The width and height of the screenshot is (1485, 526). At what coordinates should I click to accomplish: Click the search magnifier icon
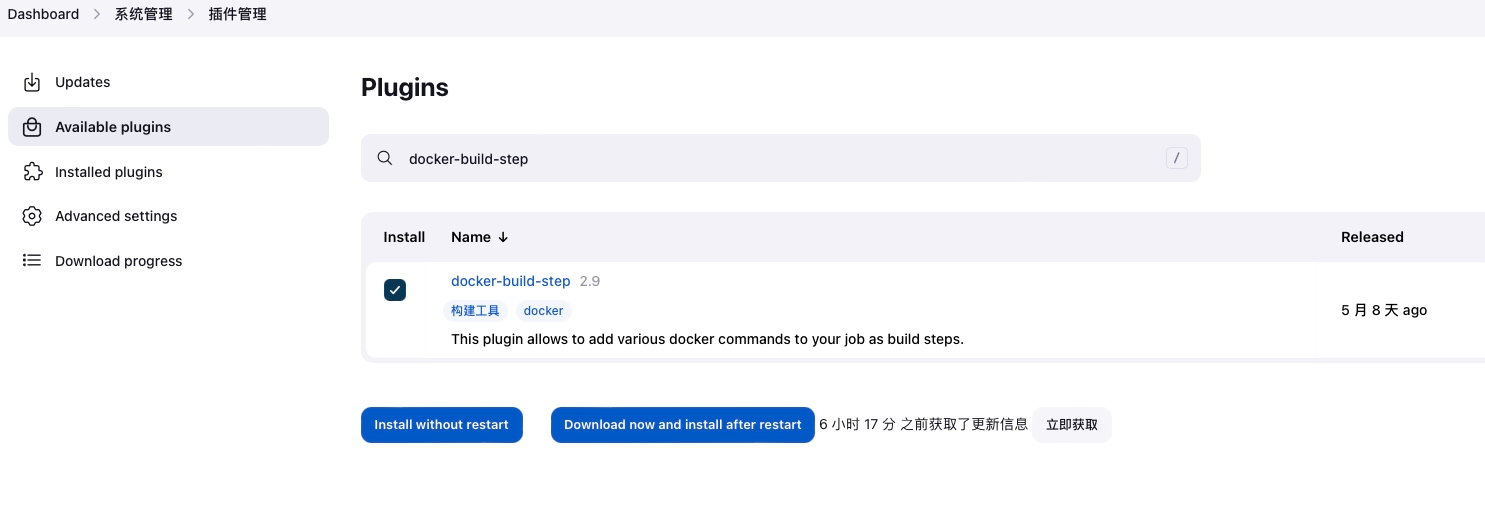[384, 159]
